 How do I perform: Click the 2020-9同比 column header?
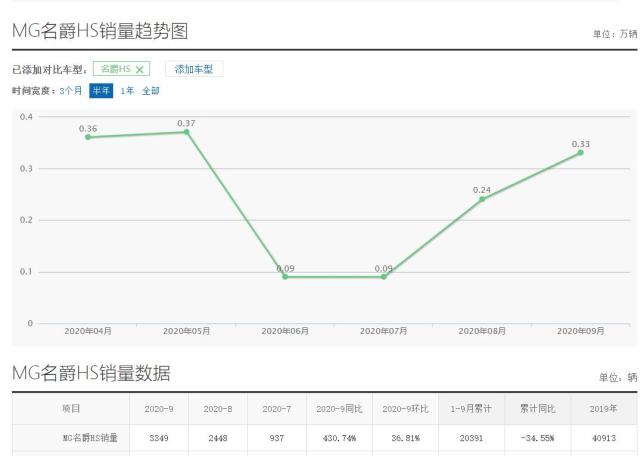click(339, 409)
